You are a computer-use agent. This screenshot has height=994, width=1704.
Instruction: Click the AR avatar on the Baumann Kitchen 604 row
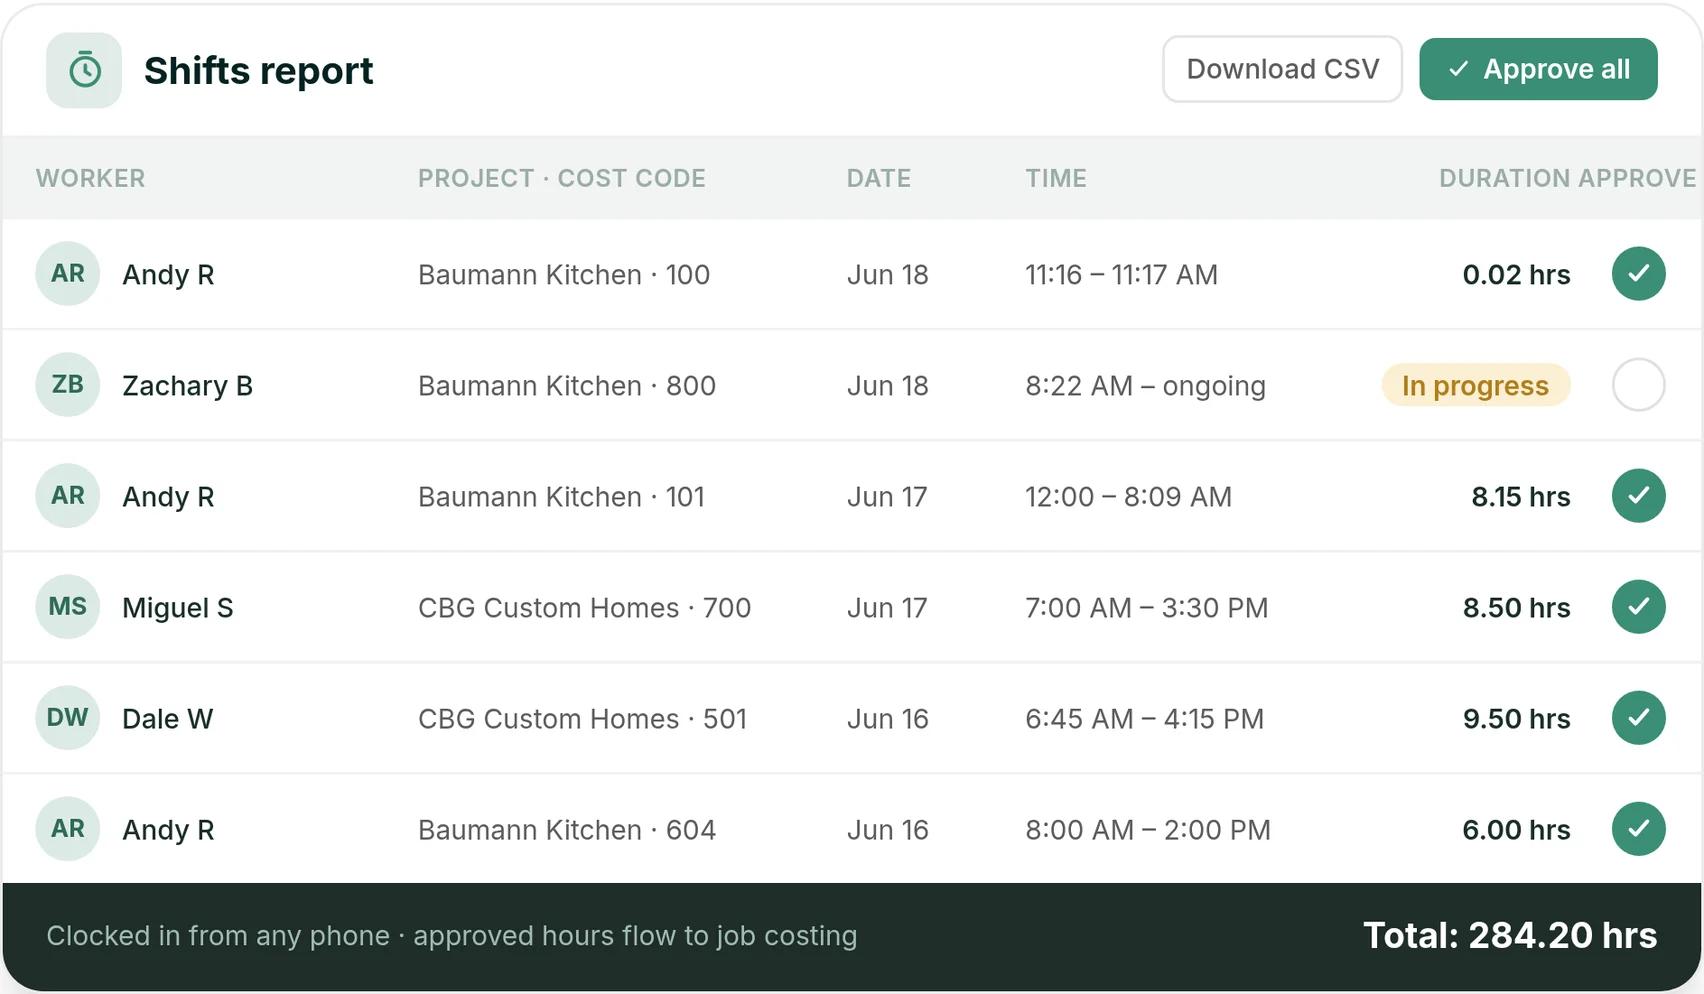coord(67,829)
